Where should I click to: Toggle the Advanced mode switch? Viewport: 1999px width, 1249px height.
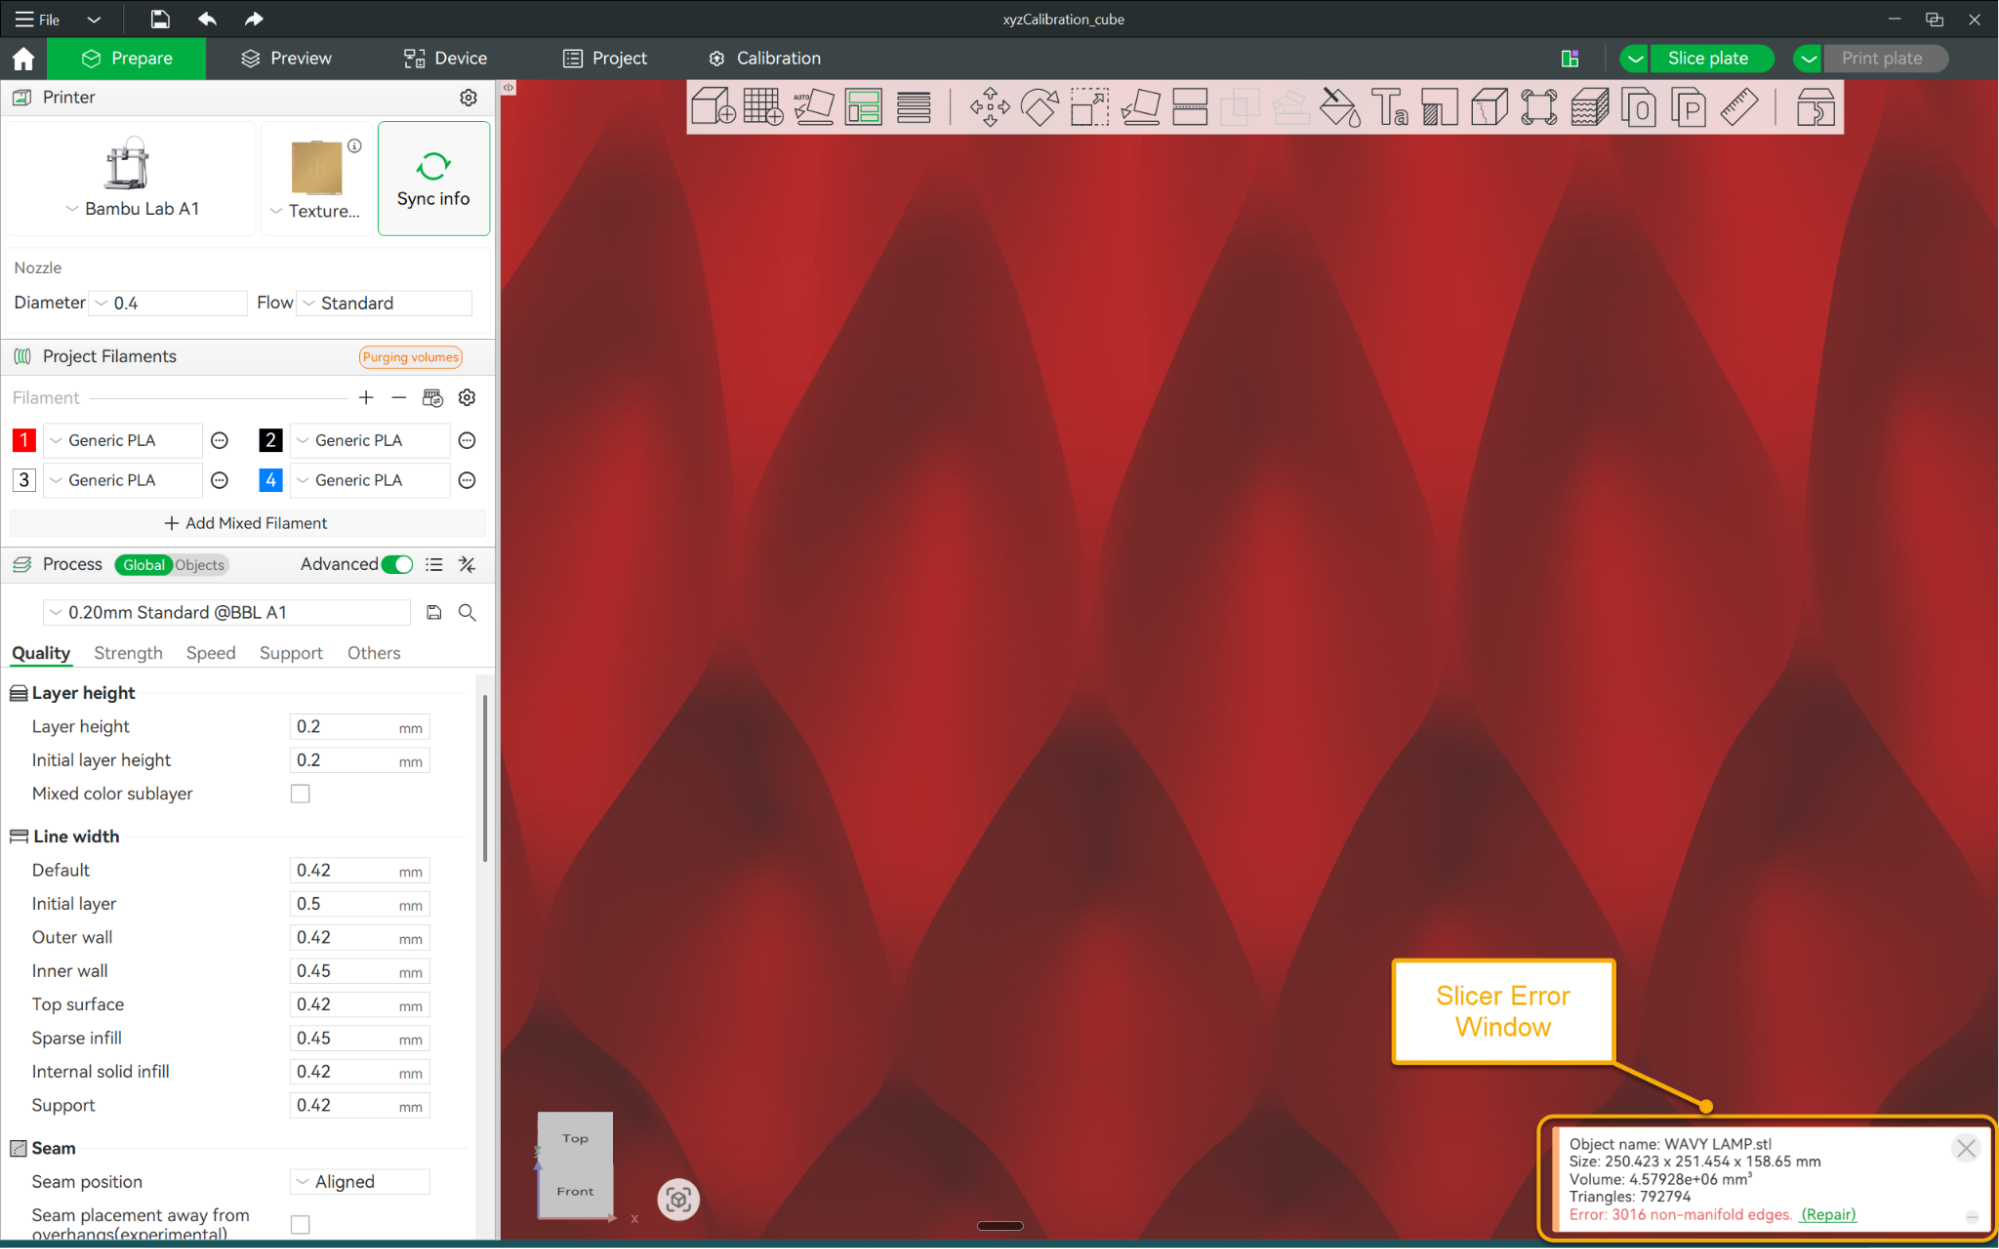pos(397,565)
